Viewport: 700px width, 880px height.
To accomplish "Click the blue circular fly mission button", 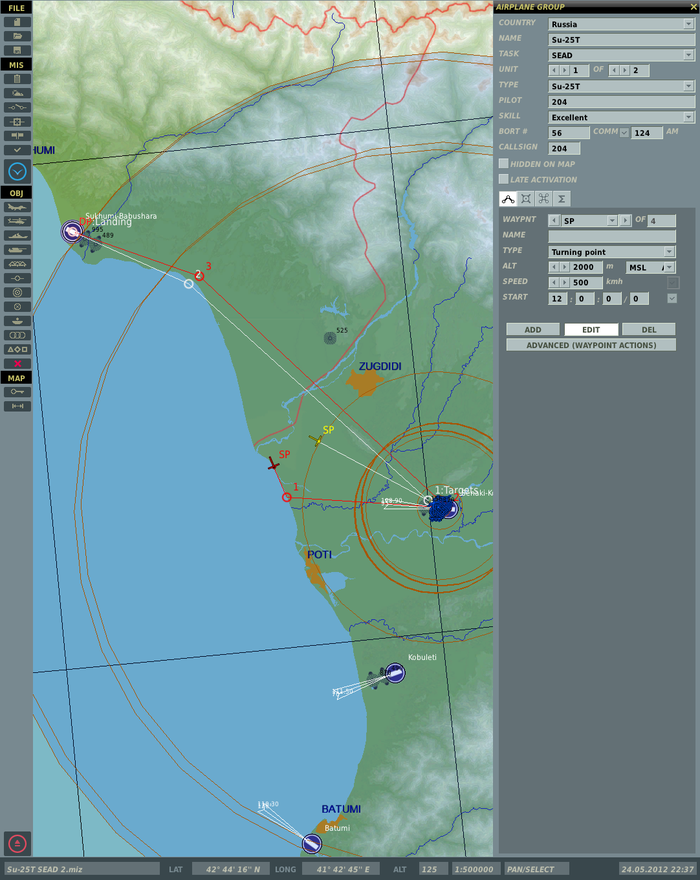I will tap(17, 171).
